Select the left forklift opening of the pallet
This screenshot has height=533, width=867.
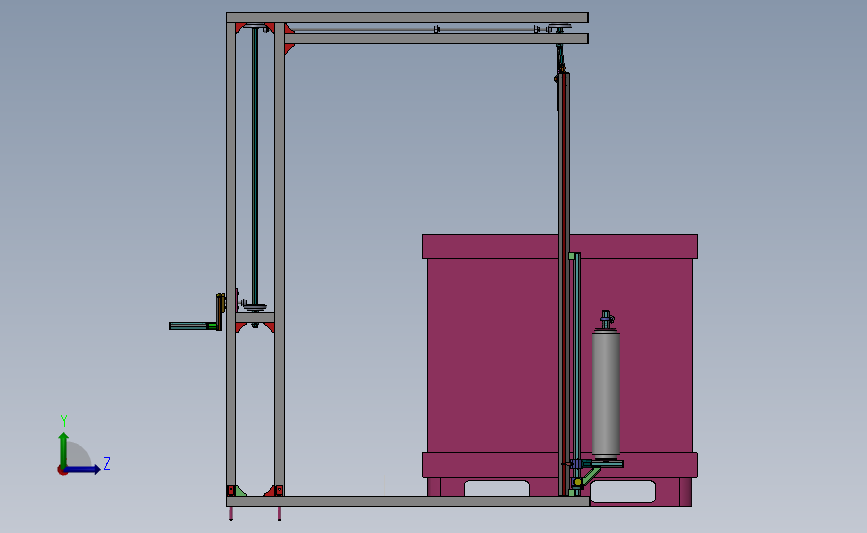497,488
